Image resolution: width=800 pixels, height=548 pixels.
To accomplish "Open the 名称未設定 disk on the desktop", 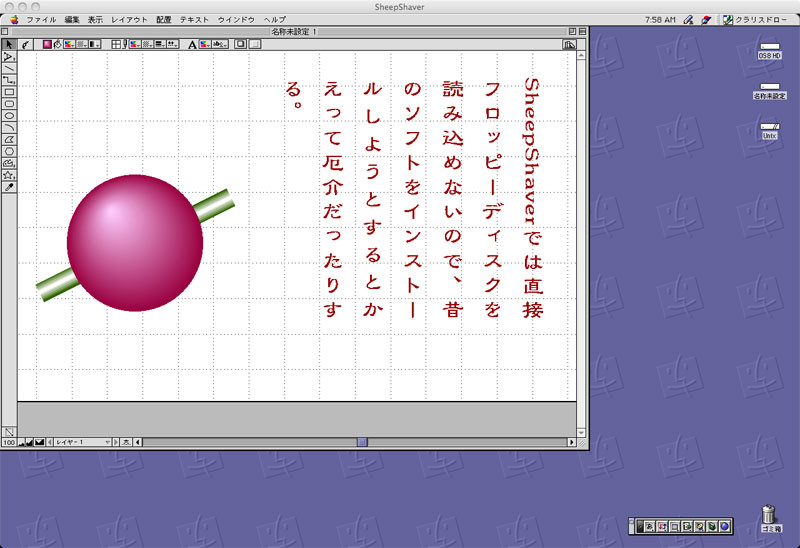I will (x=769, y=91).
